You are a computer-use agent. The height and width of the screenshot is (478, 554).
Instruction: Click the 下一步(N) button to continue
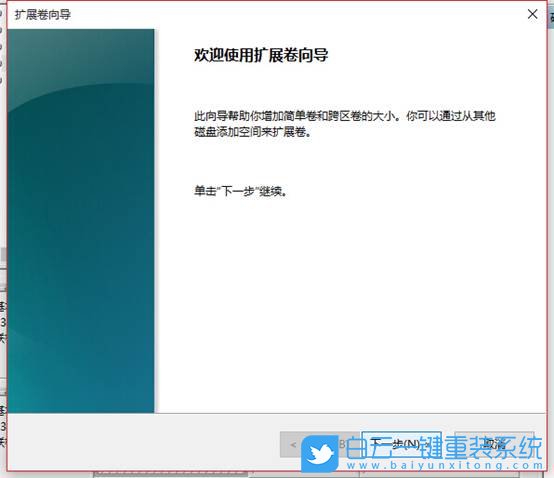coord(402,444)
